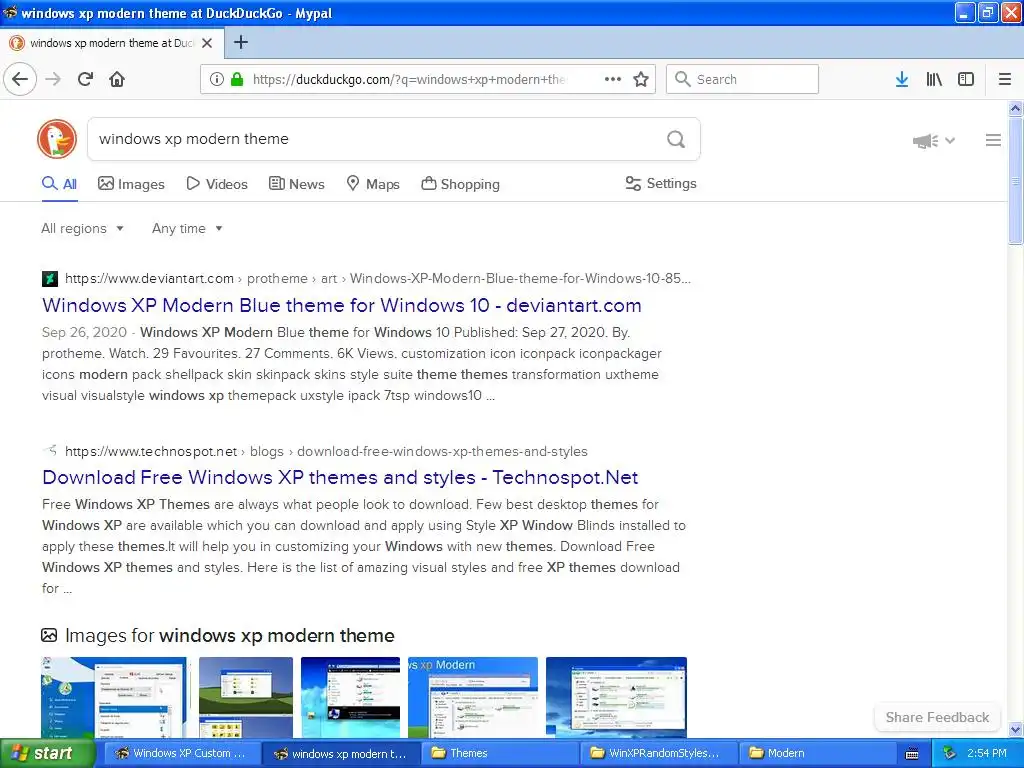Go back with the browser back arrow
Image resolution: width=1024 pixels, height=768 pixels.
[x=20, y=80]
